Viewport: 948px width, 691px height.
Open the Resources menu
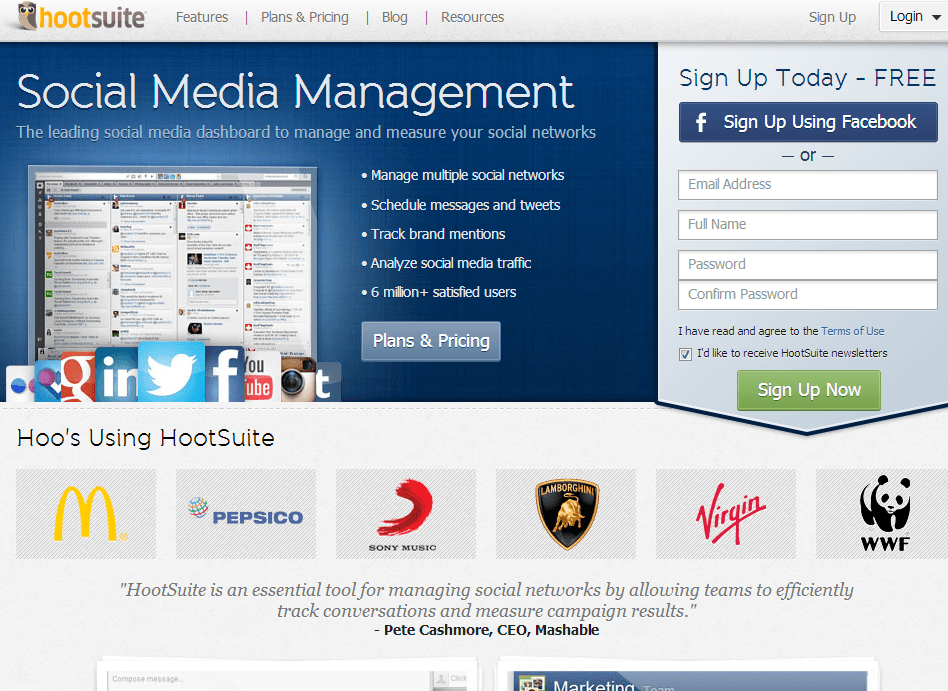point(472,18)
